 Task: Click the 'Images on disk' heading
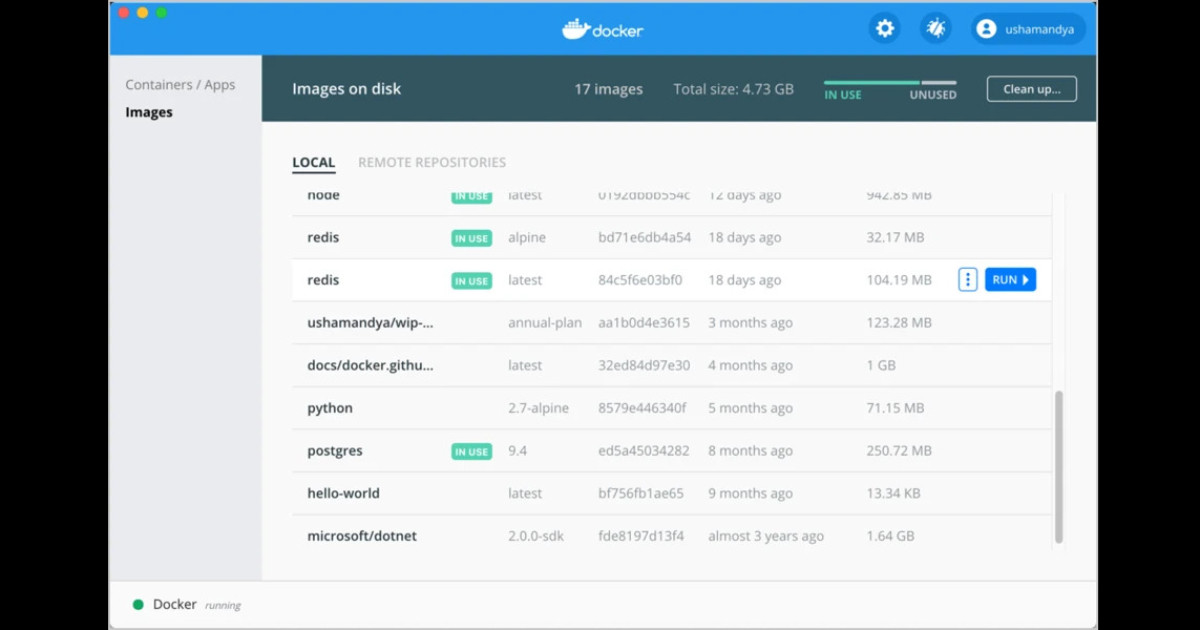[346, 89]
